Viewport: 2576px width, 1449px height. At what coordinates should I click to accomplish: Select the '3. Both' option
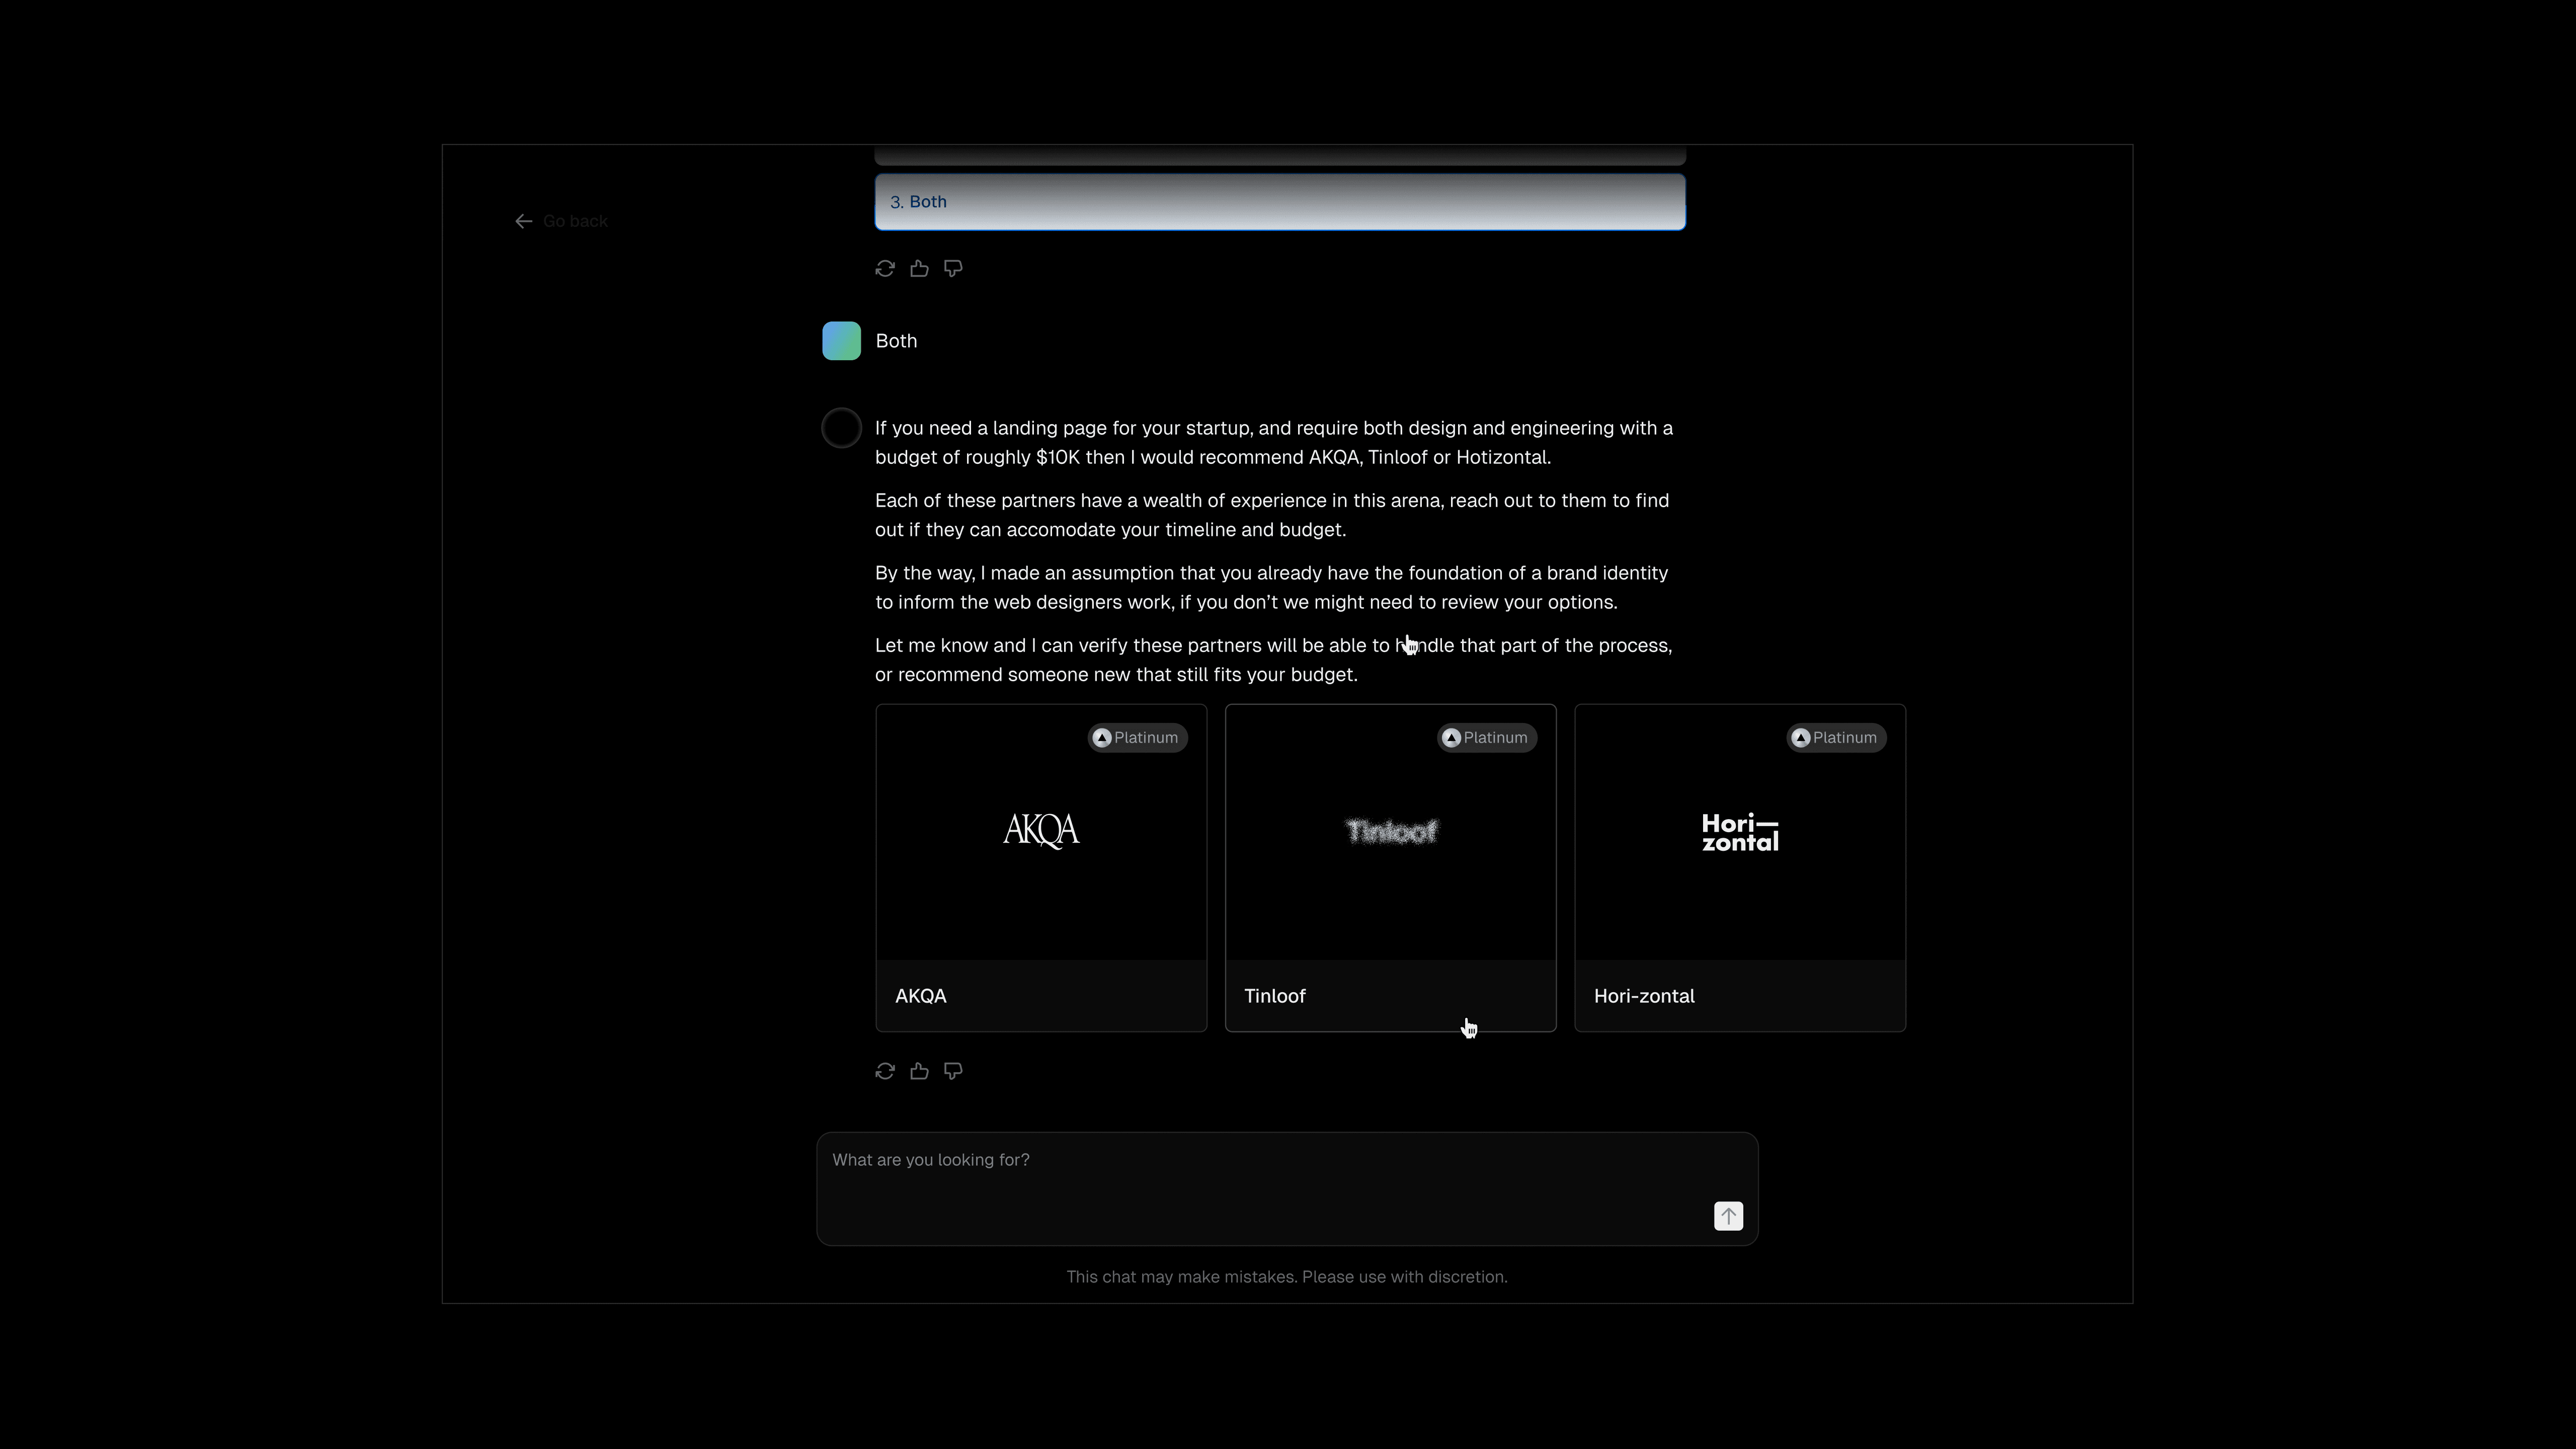pos(1279,202)
